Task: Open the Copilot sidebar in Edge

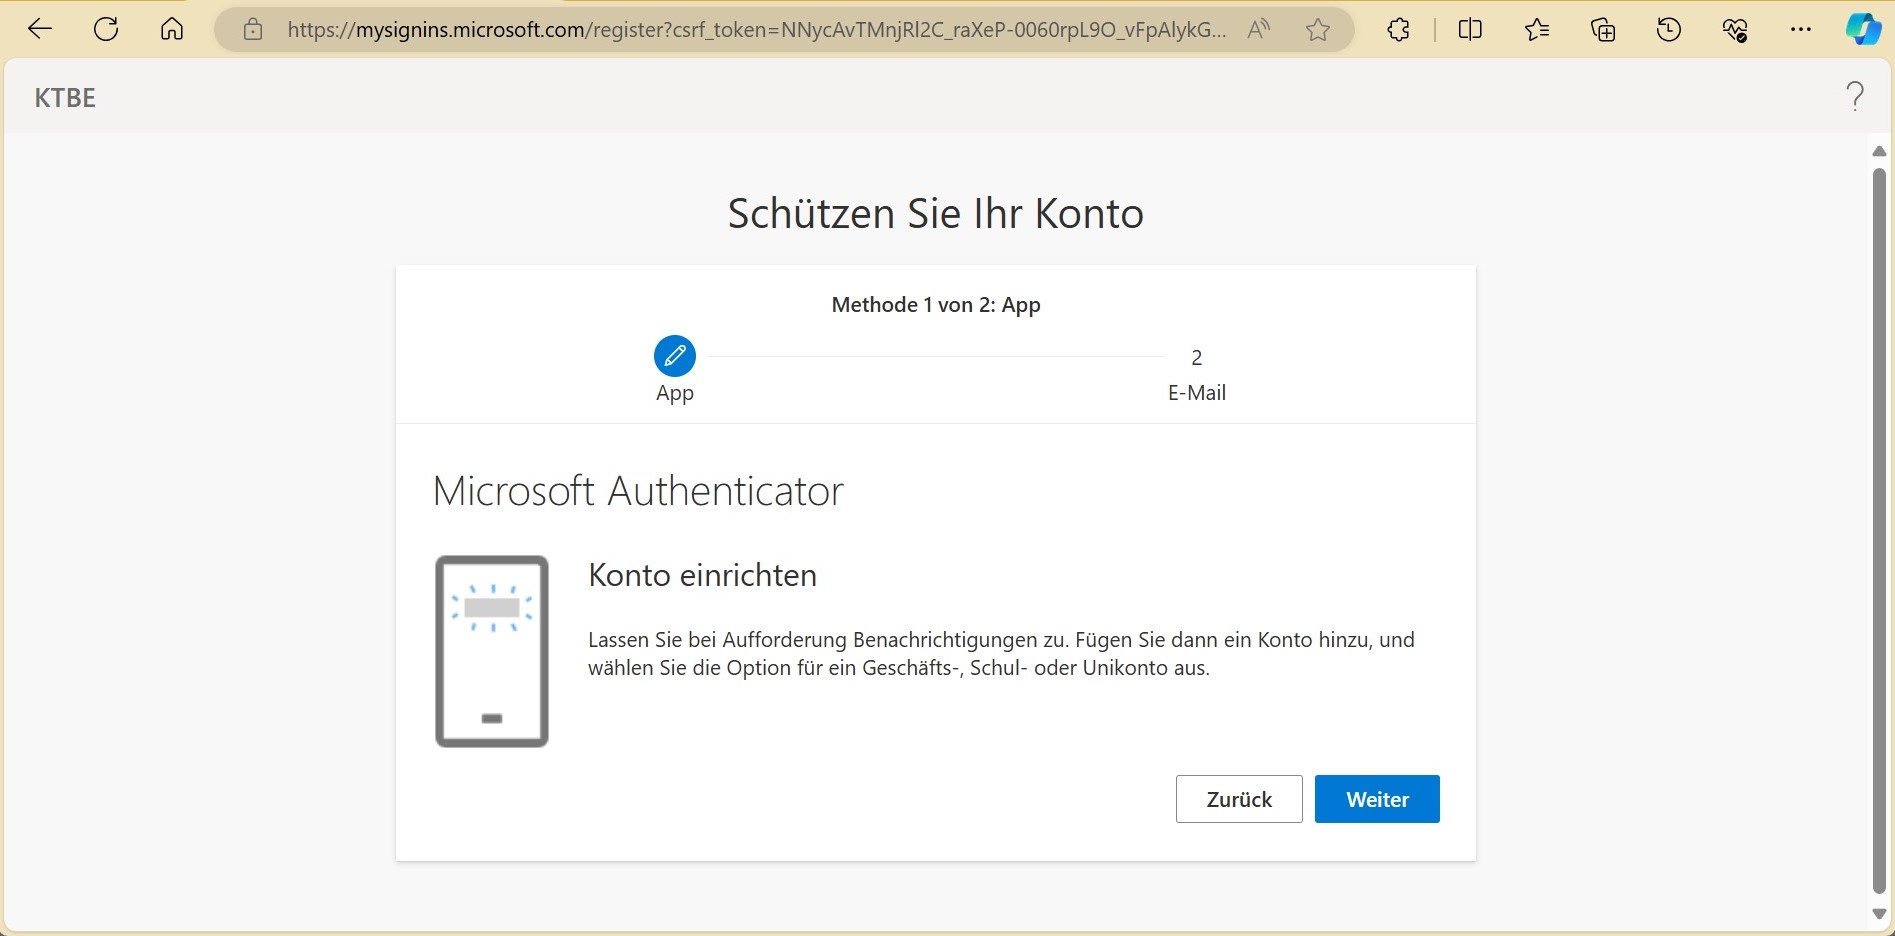Action: point(1862,29)
